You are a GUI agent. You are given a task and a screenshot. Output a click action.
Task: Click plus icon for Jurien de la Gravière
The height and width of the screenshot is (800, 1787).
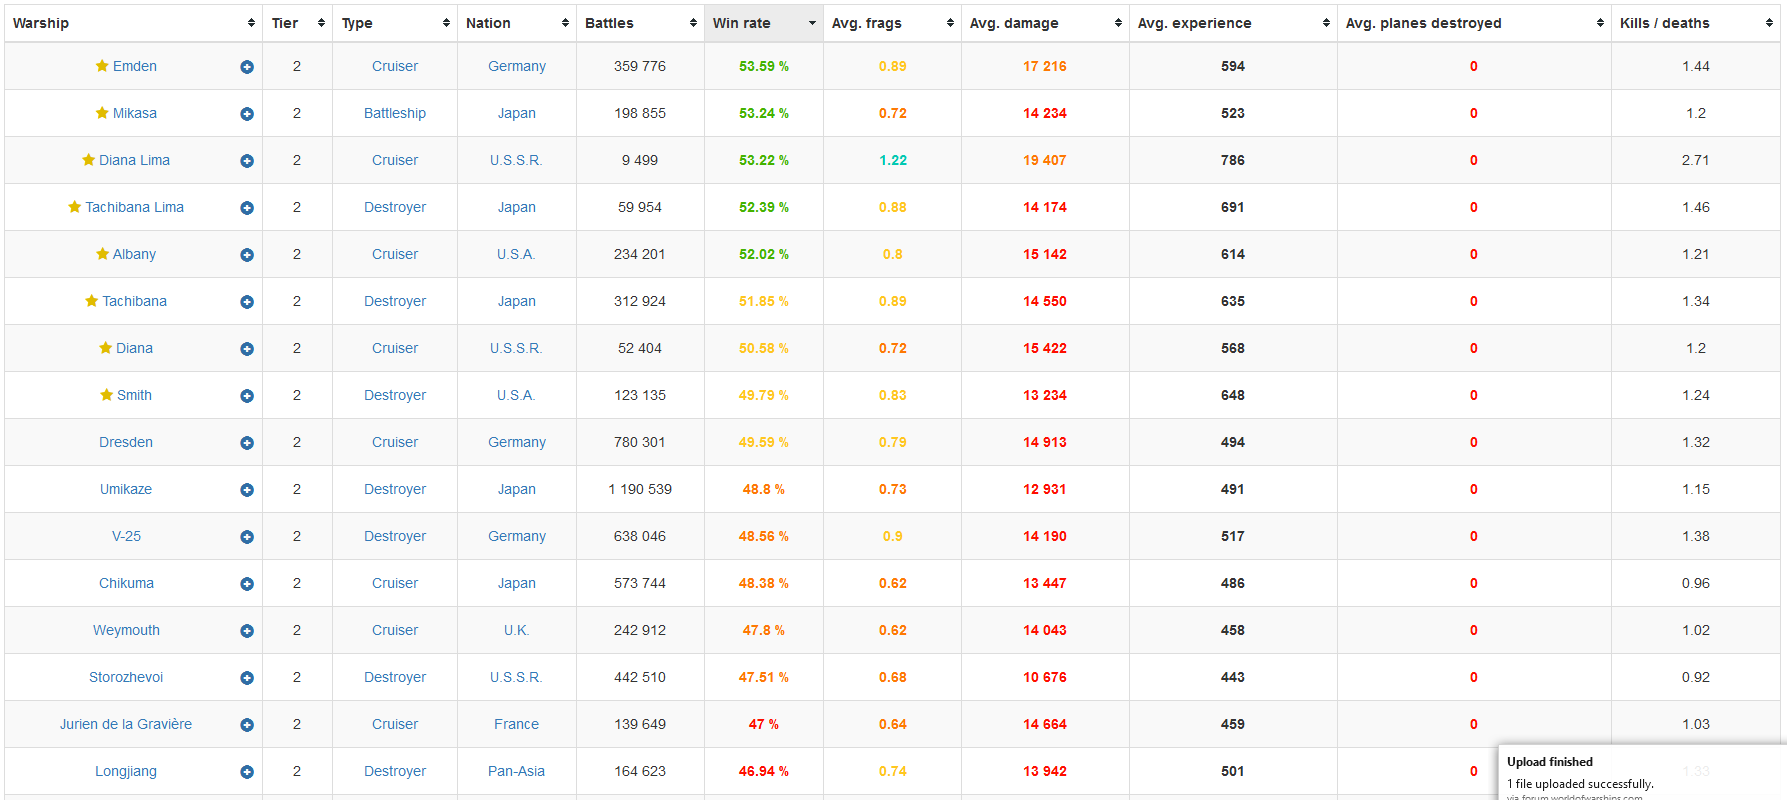[x=247, y=725]
